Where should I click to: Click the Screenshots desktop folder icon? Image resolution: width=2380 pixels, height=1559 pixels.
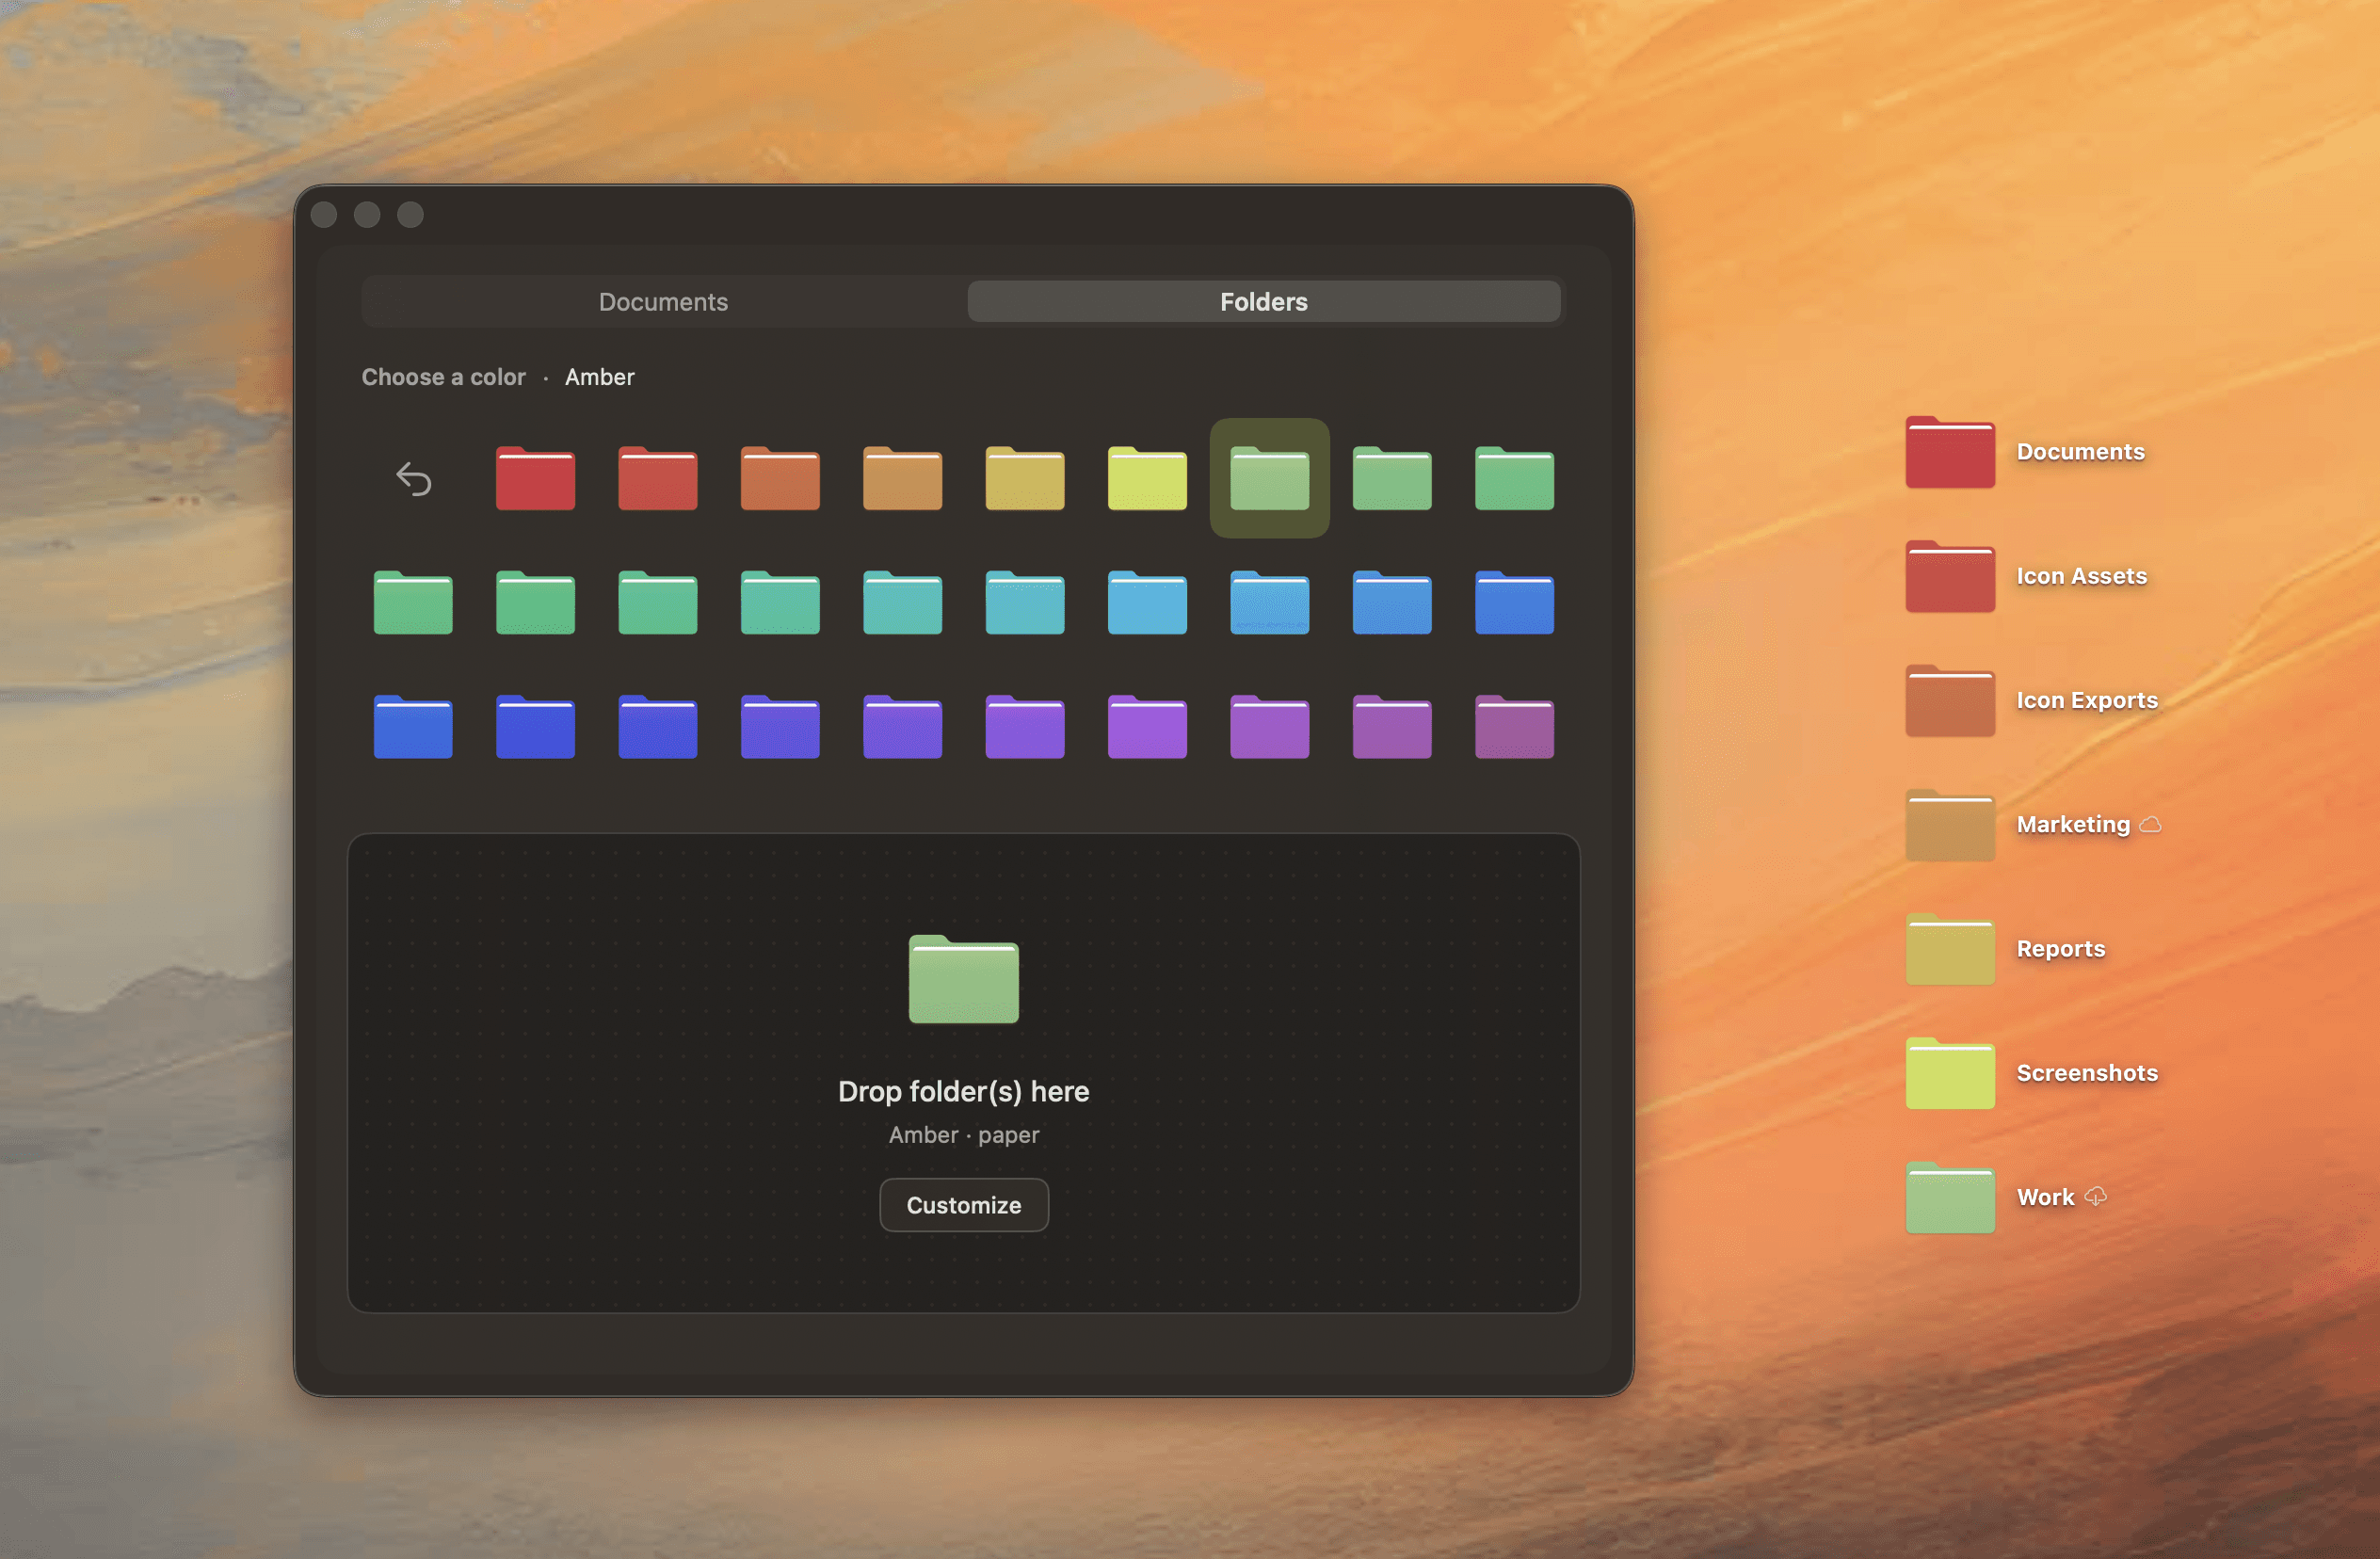click(1949, 1074)
